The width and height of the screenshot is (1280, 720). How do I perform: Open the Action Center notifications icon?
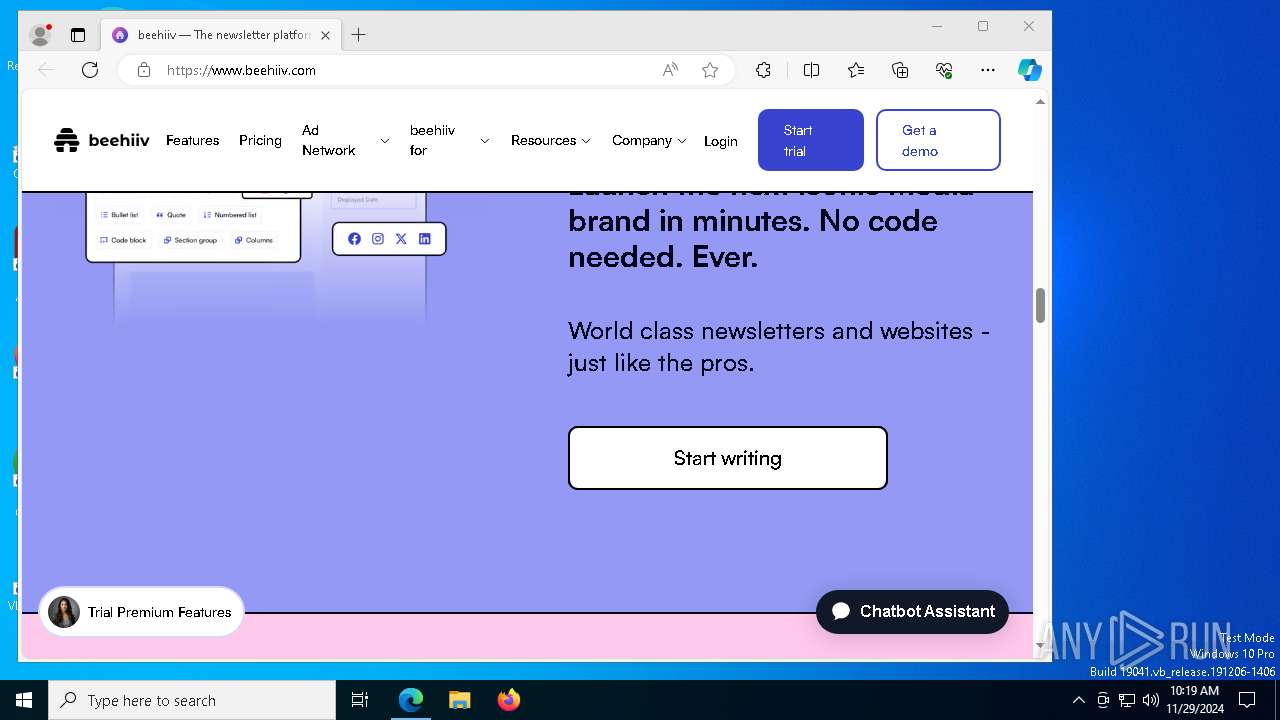pos(1247,700)
